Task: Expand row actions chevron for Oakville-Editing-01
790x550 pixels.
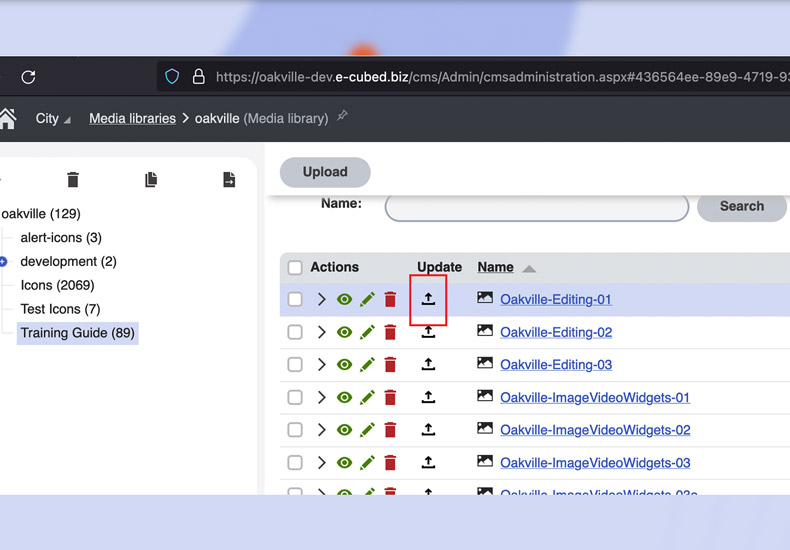Action: click(x=321, y=299)
